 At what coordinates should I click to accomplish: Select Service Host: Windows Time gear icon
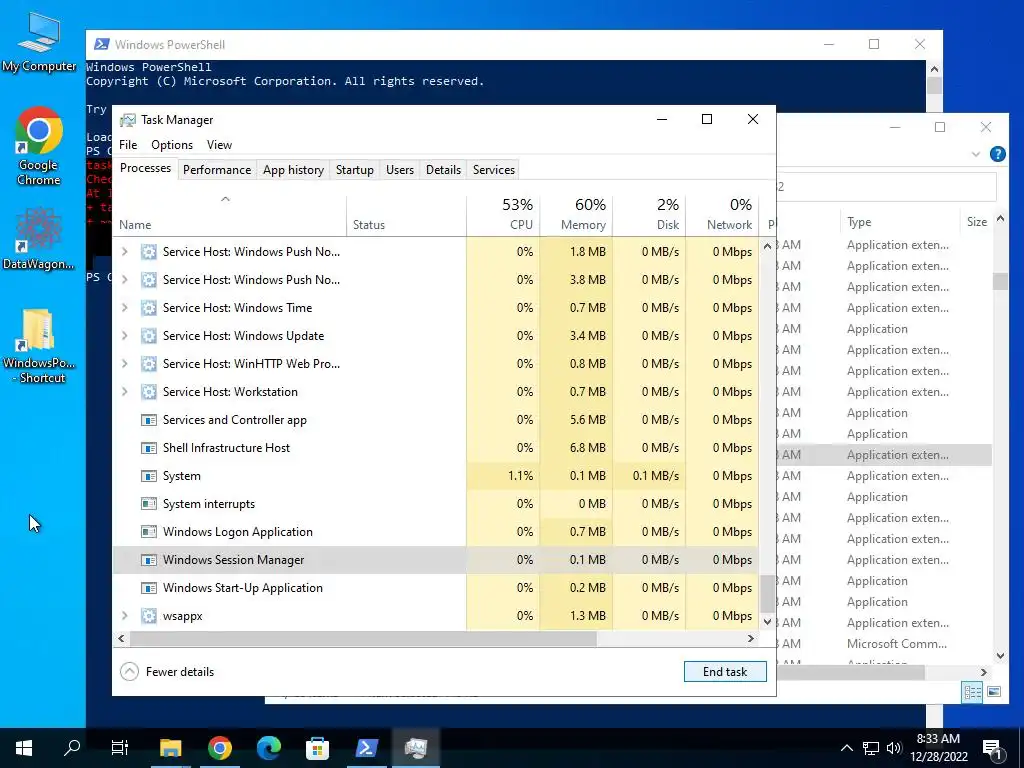coord(149,308)
